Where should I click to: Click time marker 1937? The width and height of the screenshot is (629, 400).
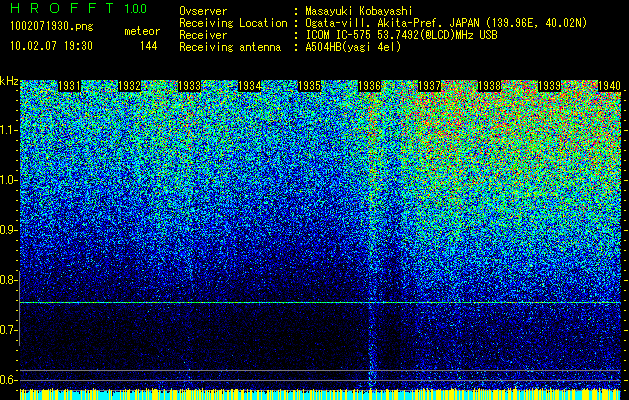pos(430,86)
